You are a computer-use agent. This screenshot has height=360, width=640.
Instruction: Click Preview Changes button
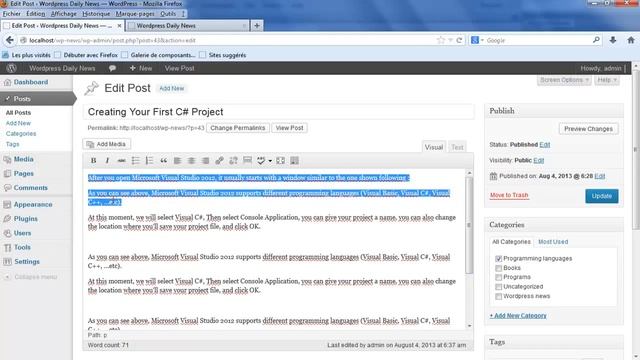[x=588, y=129]
